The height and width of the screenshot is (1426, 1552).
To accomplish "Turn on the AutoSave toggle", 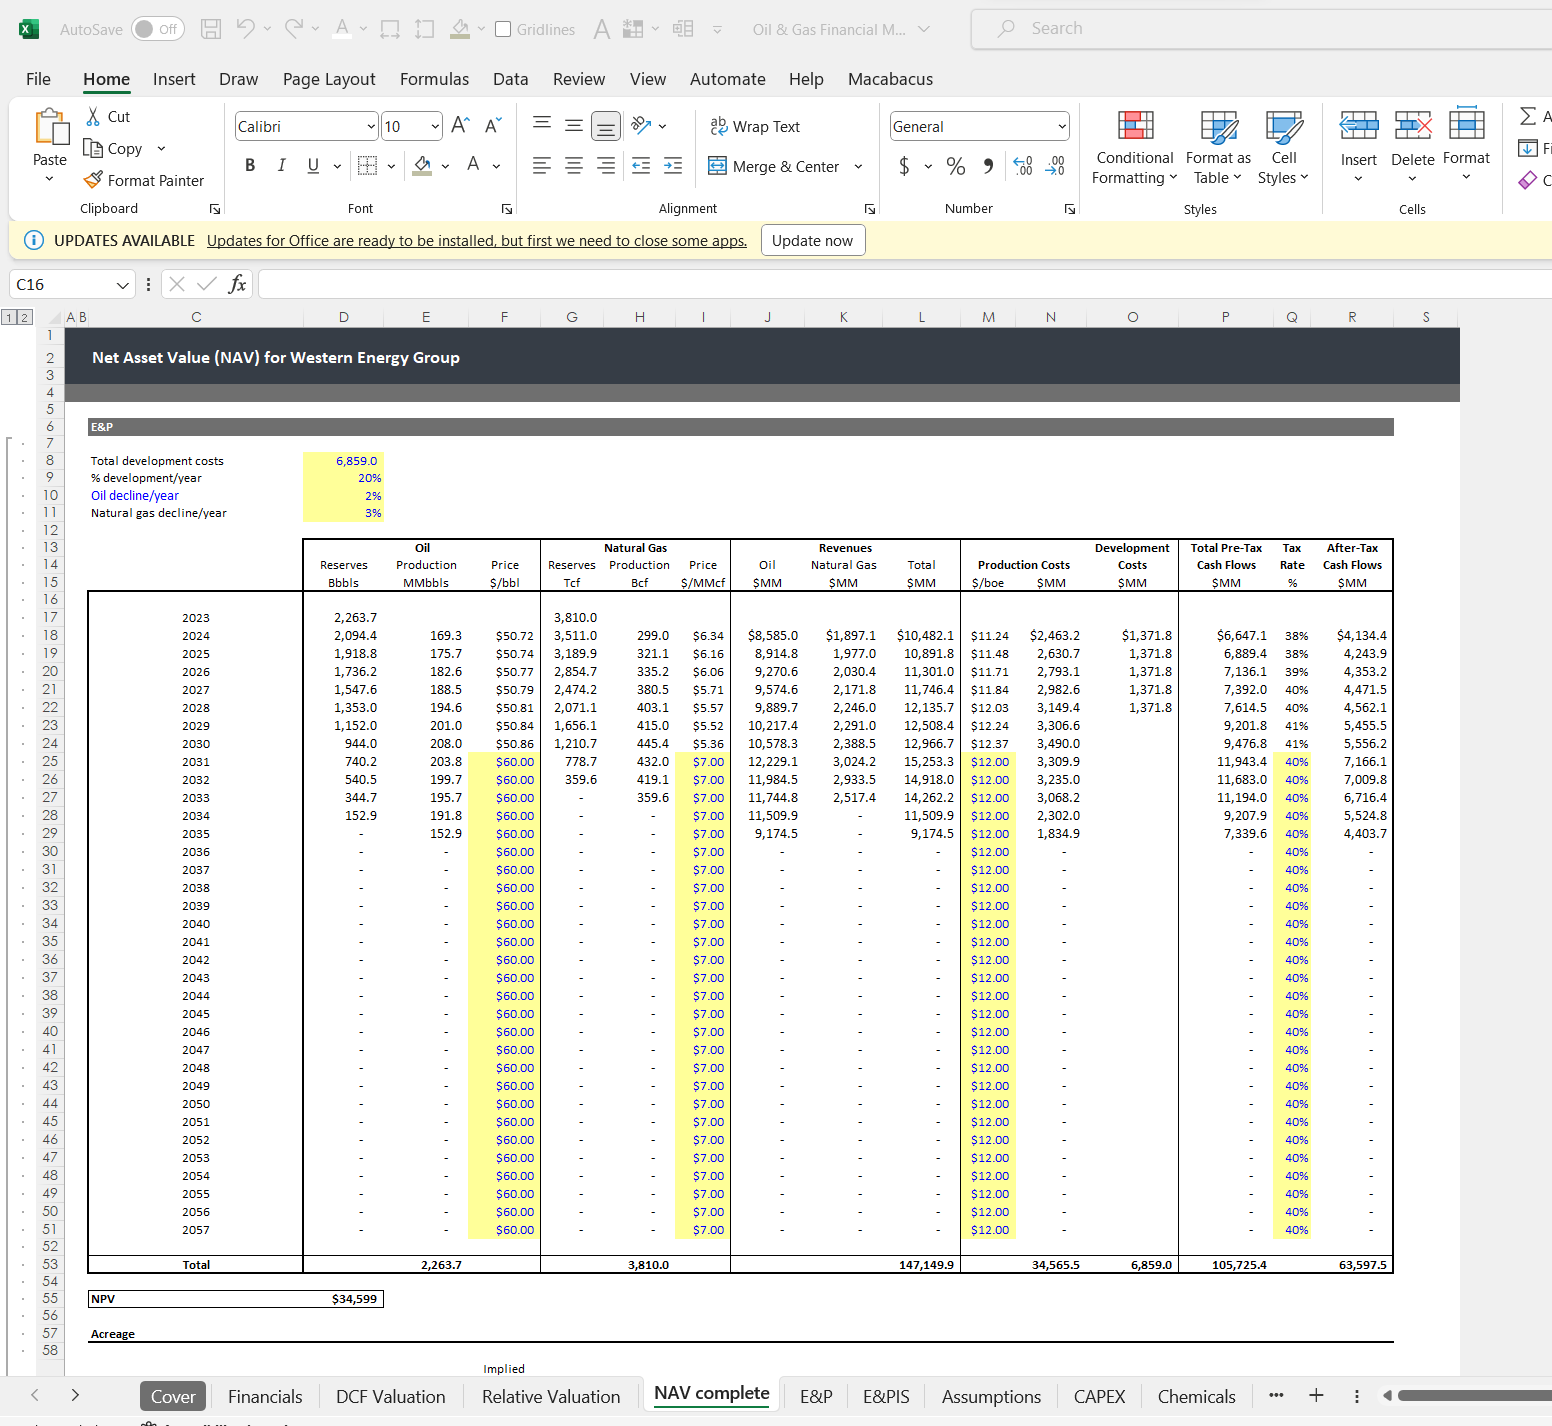I will (157, 29).
